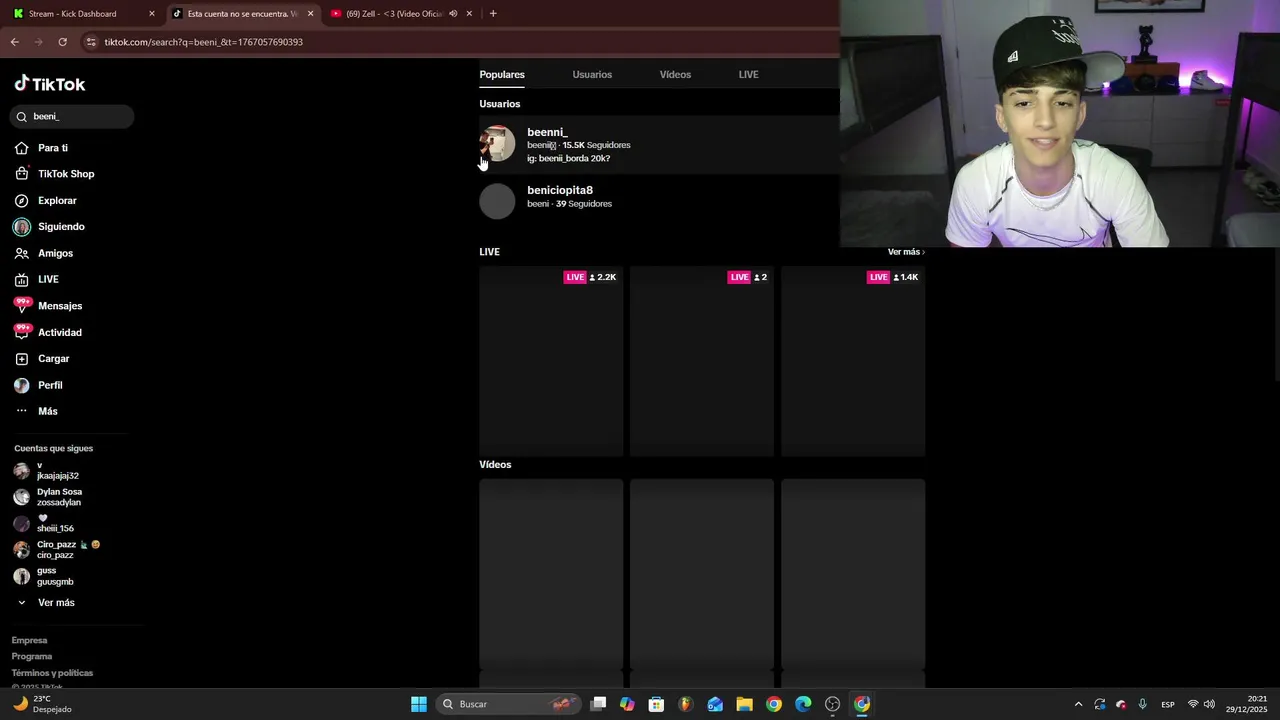Switch to the Populares tab

502,75
